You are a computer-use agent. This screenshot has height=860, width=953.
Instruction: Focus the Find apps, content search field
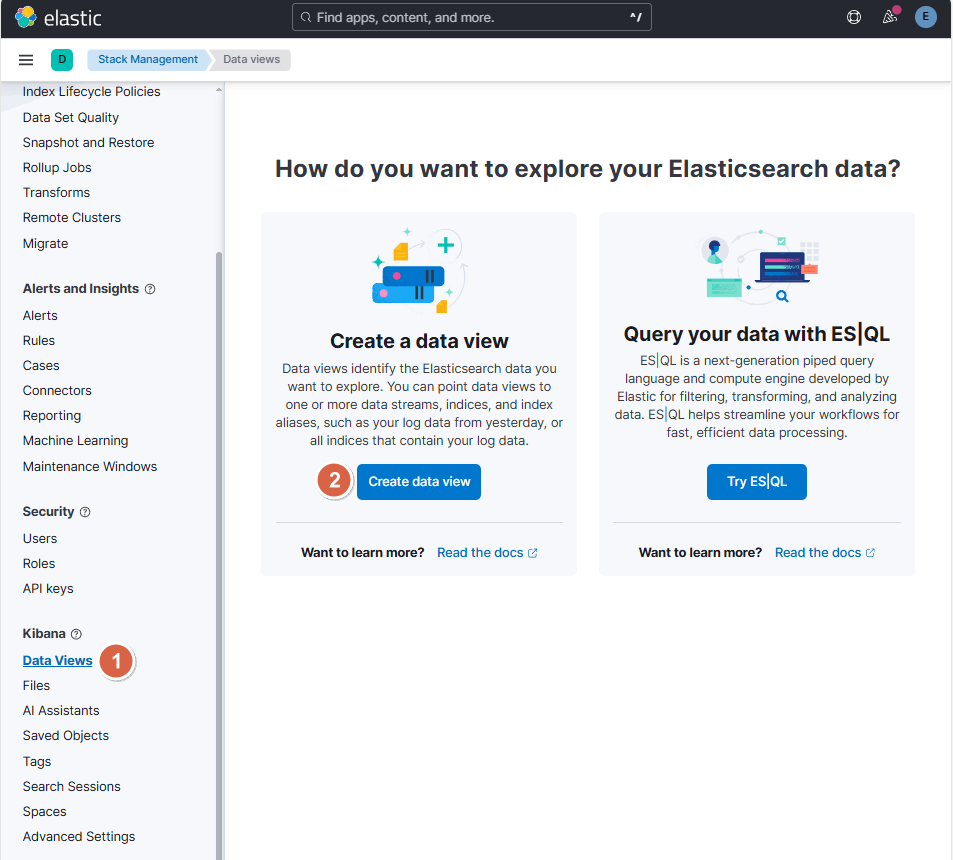point(472,17)
